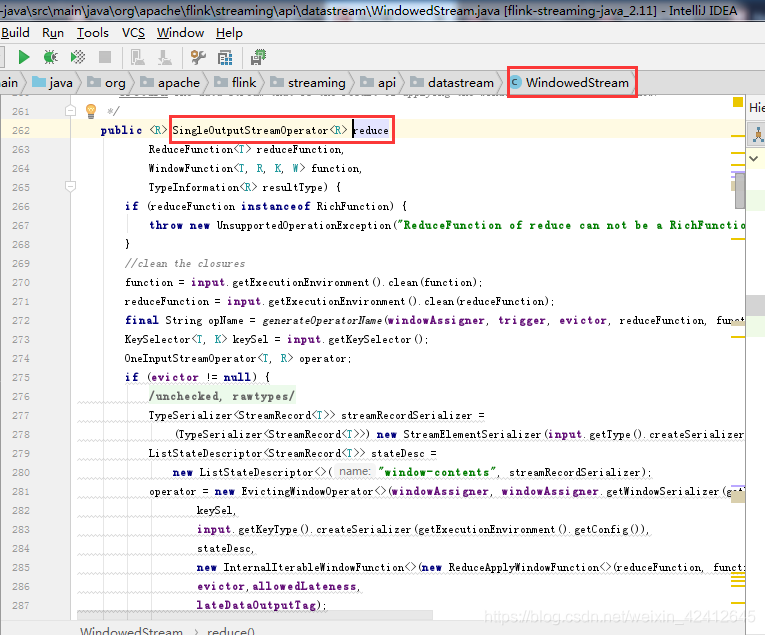Open the Tools menu
Screen dimensions: 765x635
coord(93,33)
